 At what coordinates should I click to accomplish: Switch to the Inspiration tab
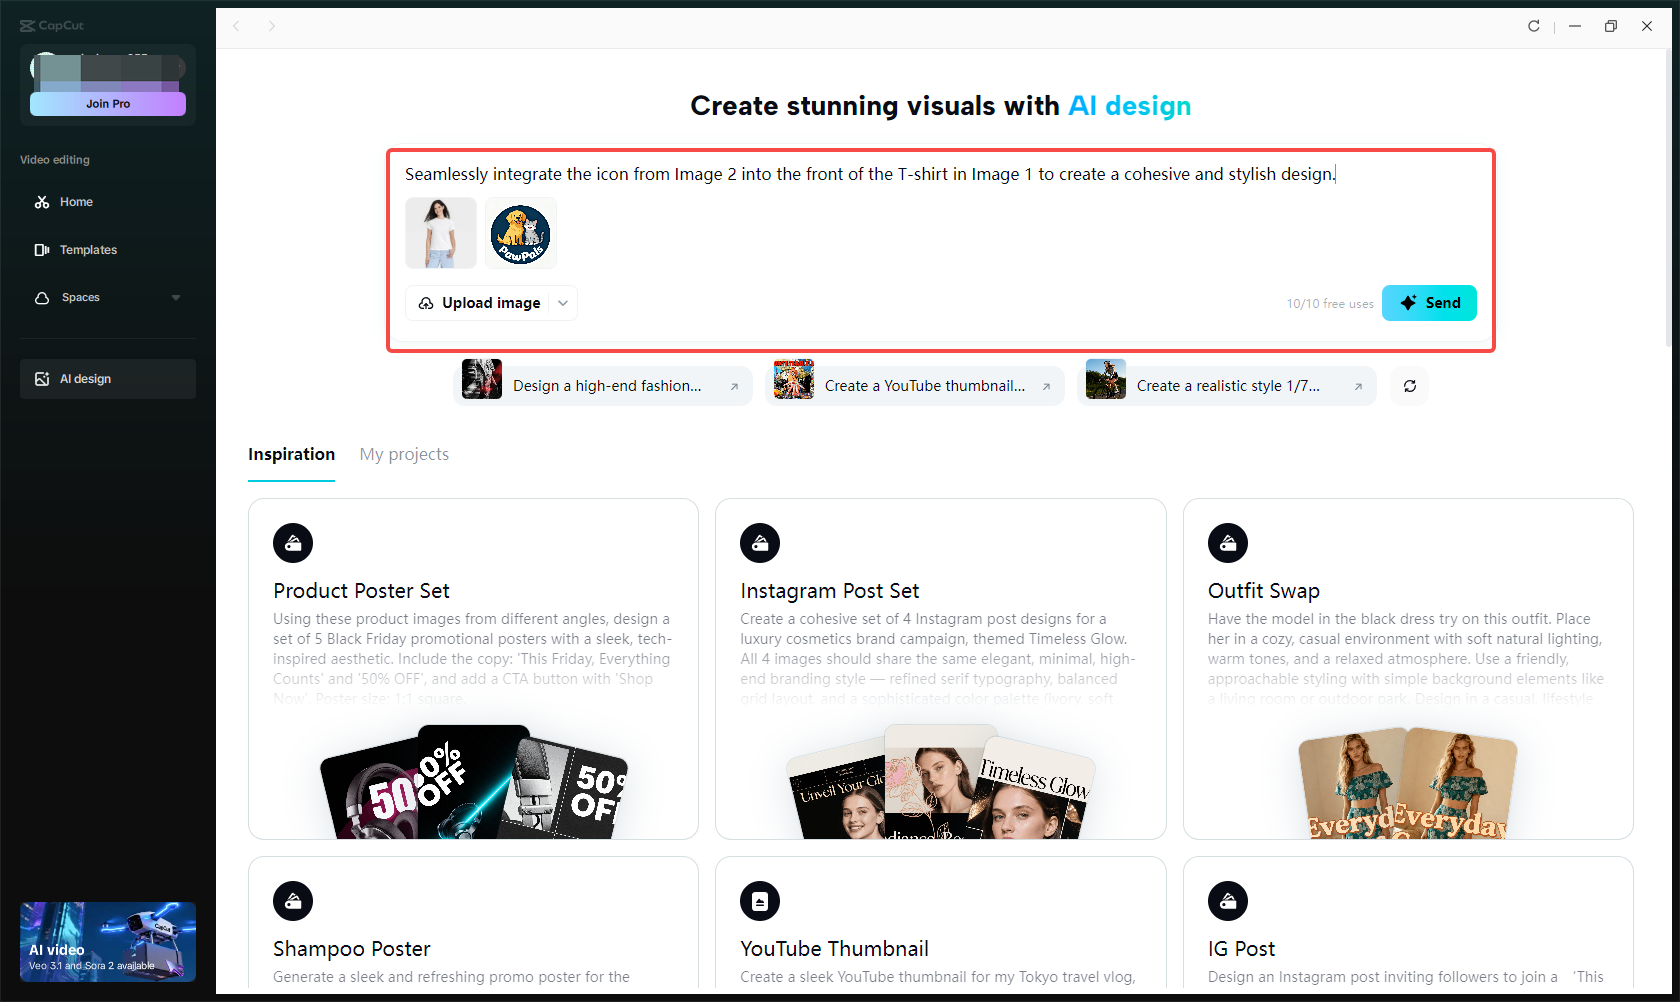pos(291,454)
